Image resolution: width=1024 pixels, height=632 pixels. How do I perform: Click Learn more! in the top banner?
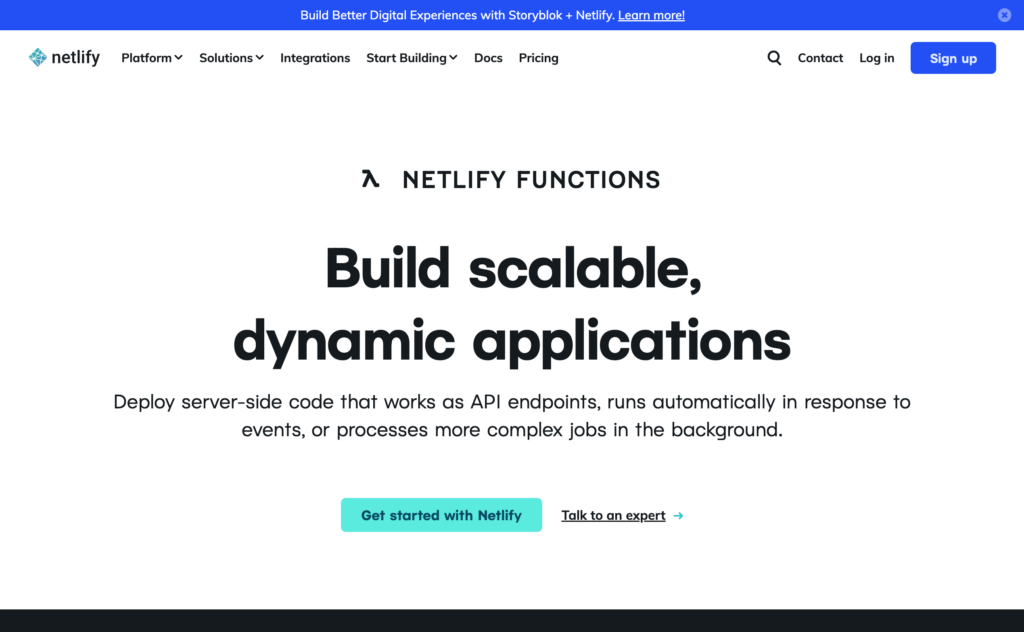[x=651, y=15]
